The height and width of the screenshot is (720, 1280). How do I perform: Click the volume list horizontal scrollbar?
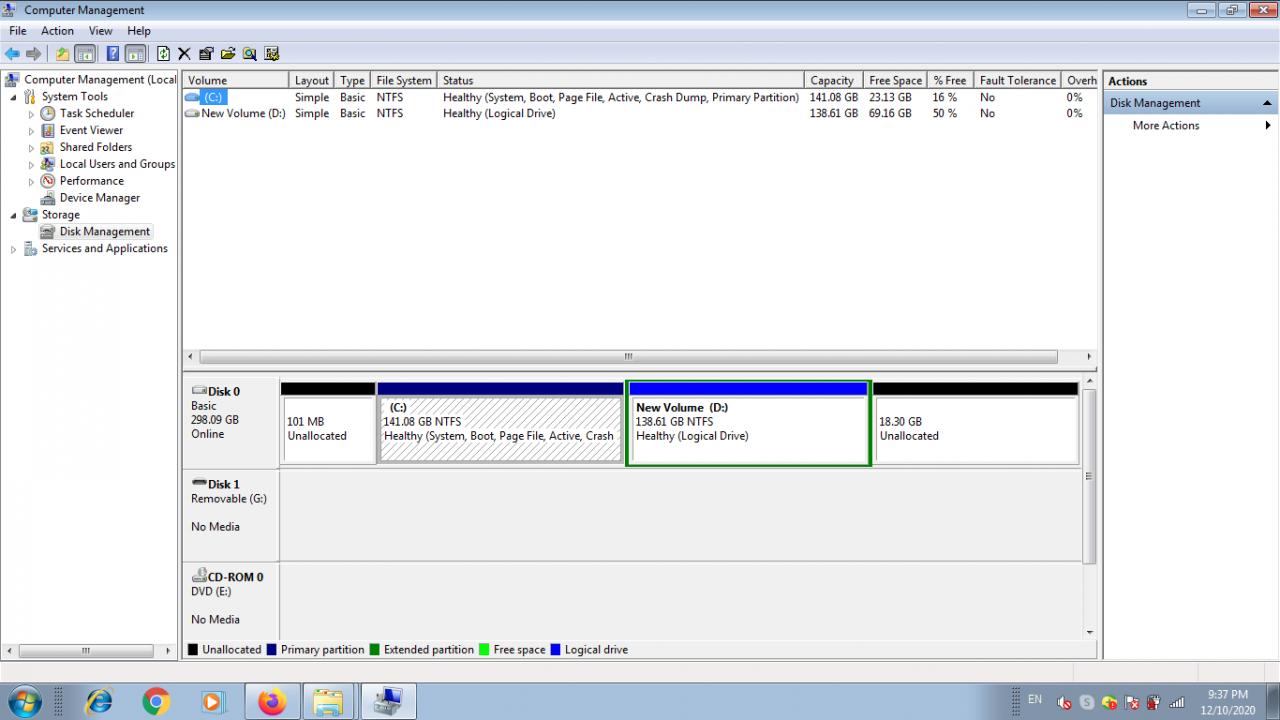628,357
